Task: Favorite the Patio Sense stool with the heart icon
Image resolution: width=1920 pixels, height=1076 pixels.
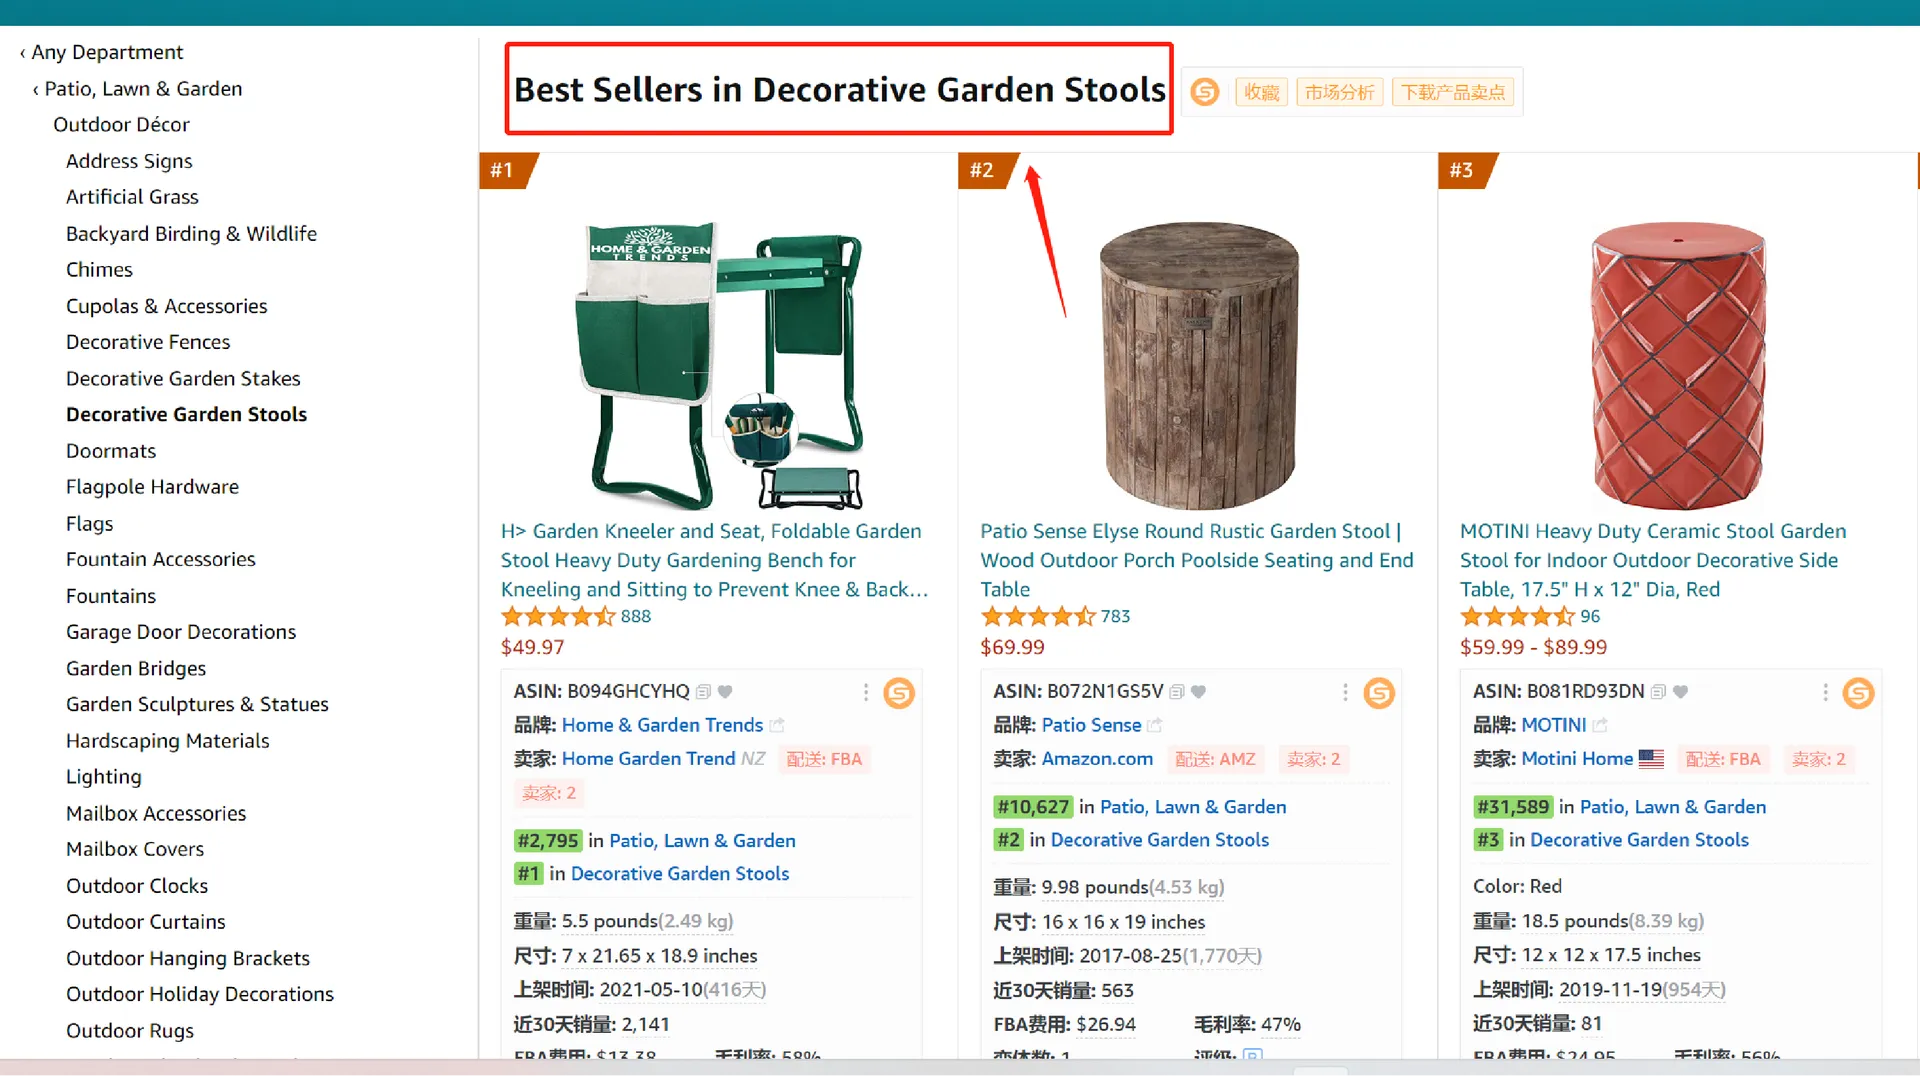Action: [x=1198, y=692]
